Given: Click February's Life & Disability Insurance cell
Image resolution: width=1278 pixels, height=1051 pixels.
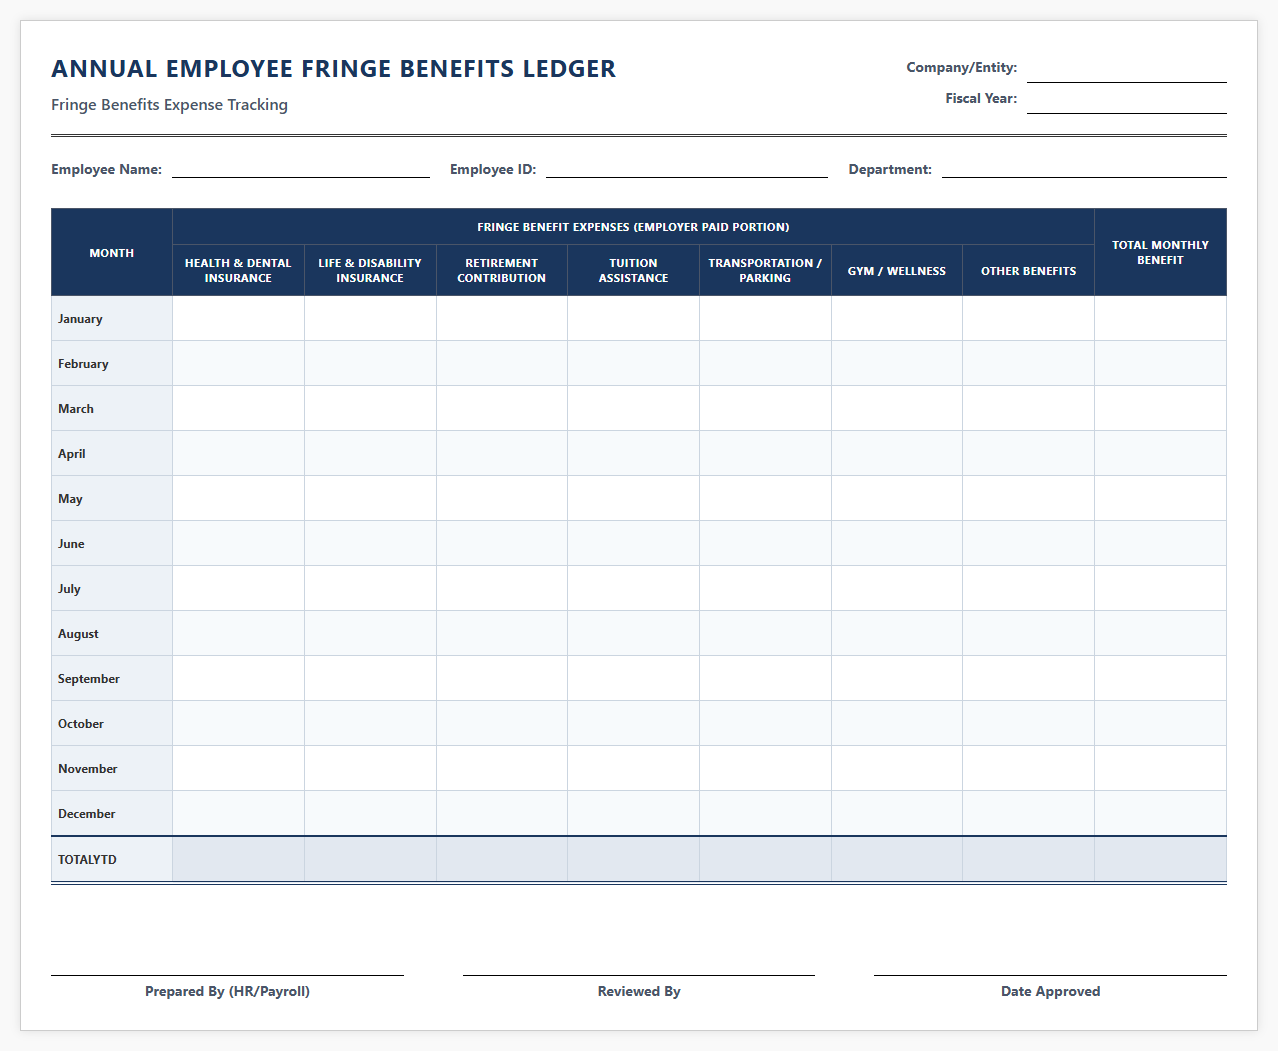Looking at the screenshot, I should (x=370, y=363).
